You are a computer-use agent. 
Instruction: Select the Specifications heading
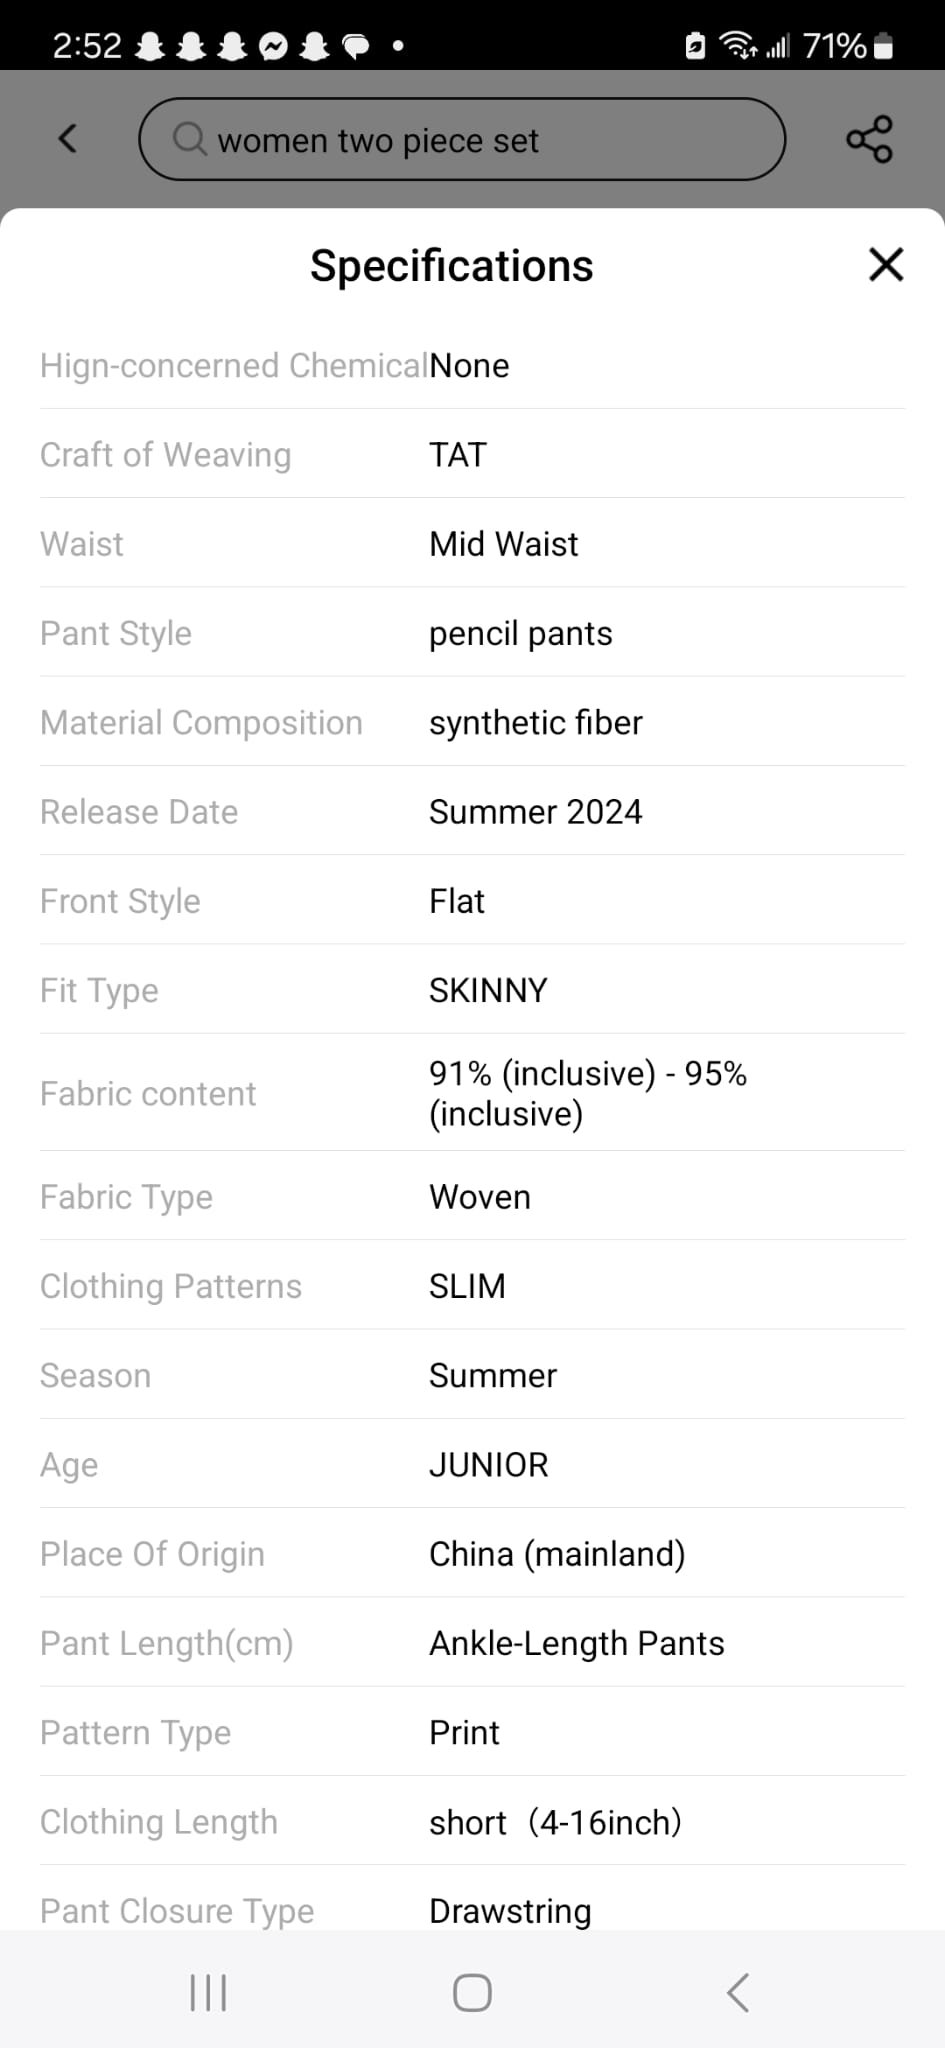point(452,266)
